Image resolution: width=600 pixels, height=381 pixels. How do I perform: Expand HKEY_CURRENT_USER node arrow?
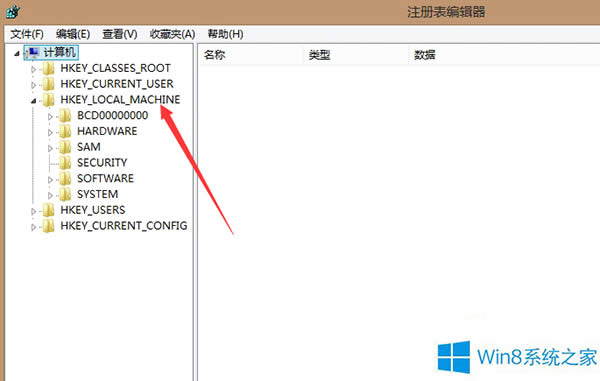point(34,85)
